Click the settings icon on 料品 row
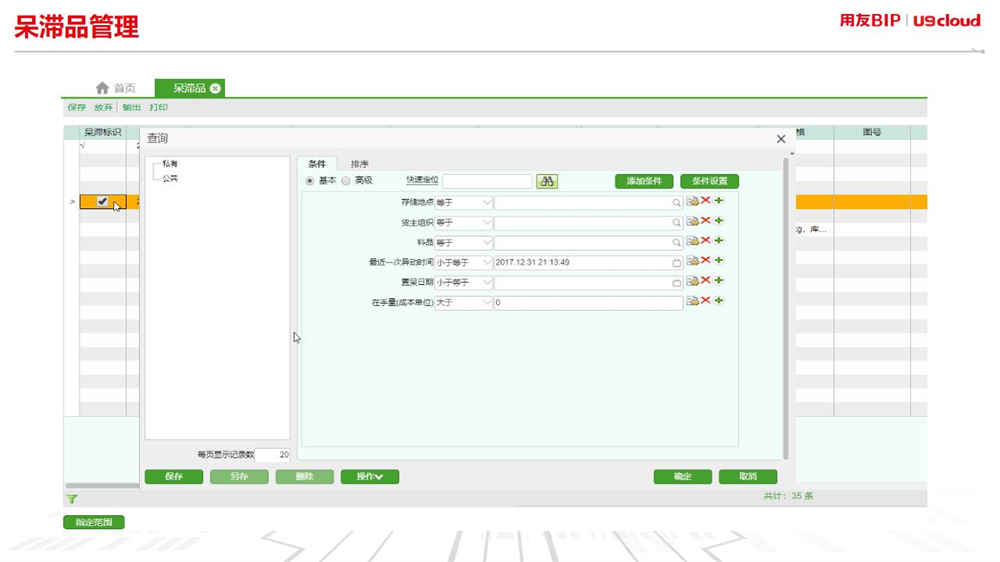The height and width of the screenshot is (562, 1000). click(x=693, y=241)
